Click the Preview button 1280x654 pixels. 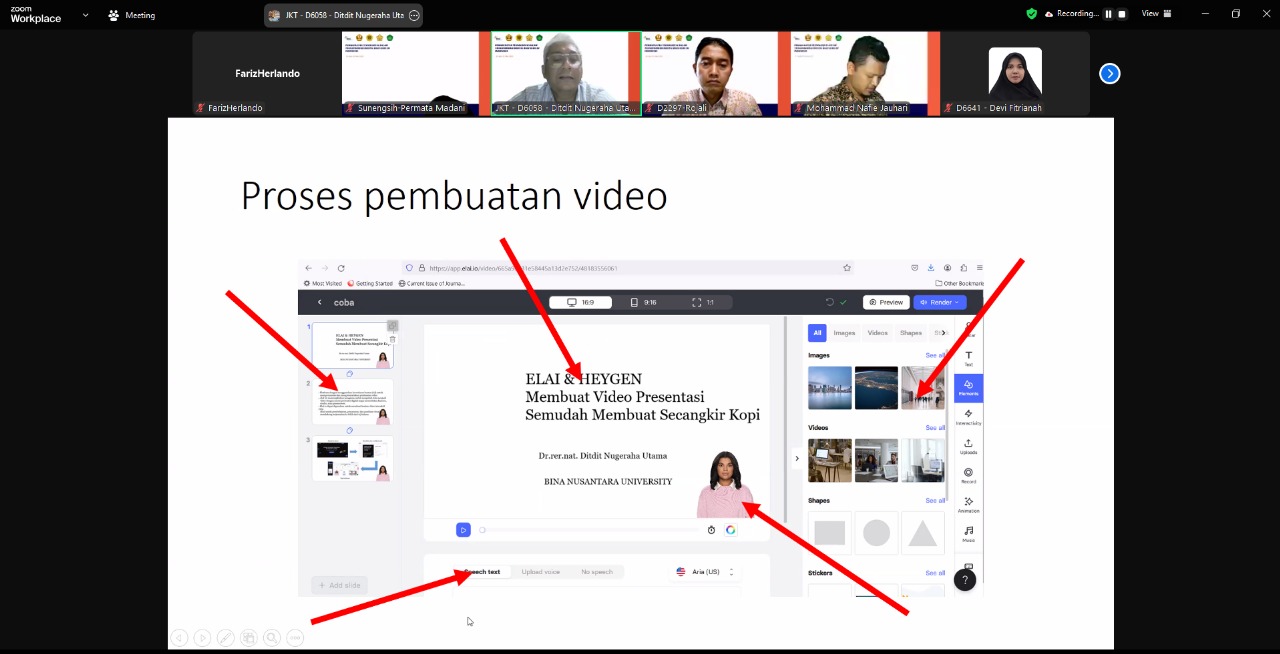point(885,302)
